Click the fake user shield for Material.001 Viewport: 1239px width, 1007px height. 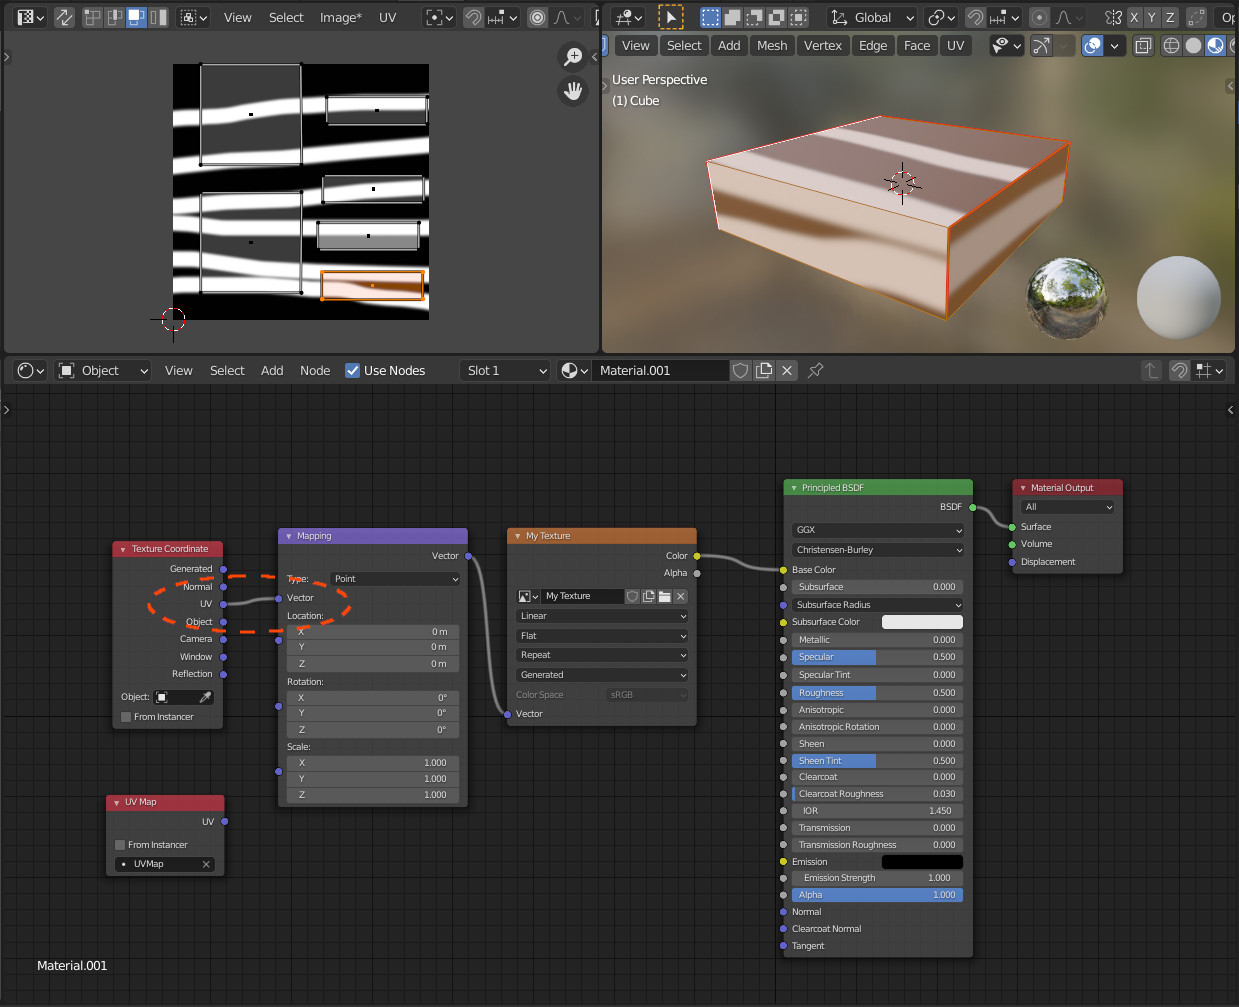(740, 370)
